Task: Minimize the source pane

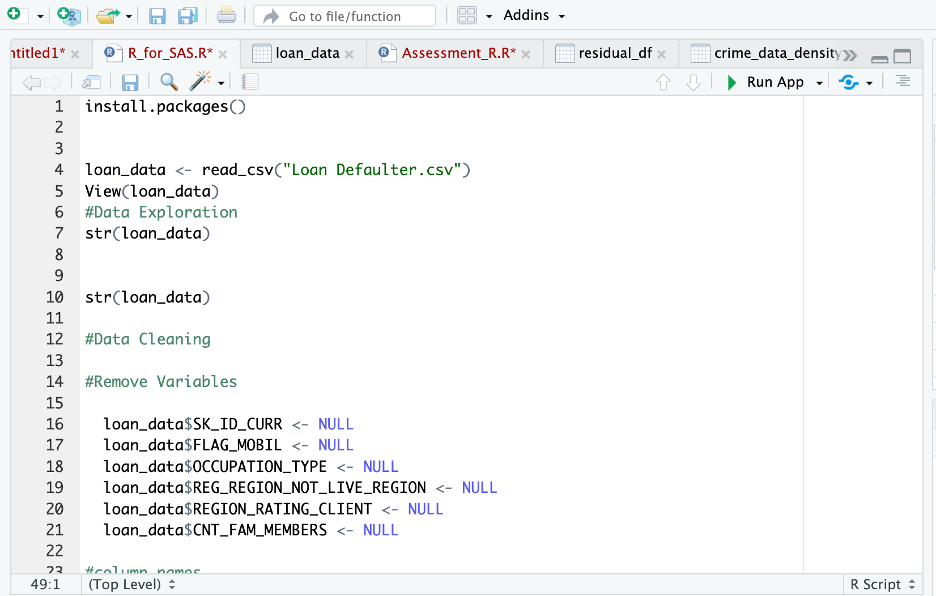Action: click(x=879, y=58)
